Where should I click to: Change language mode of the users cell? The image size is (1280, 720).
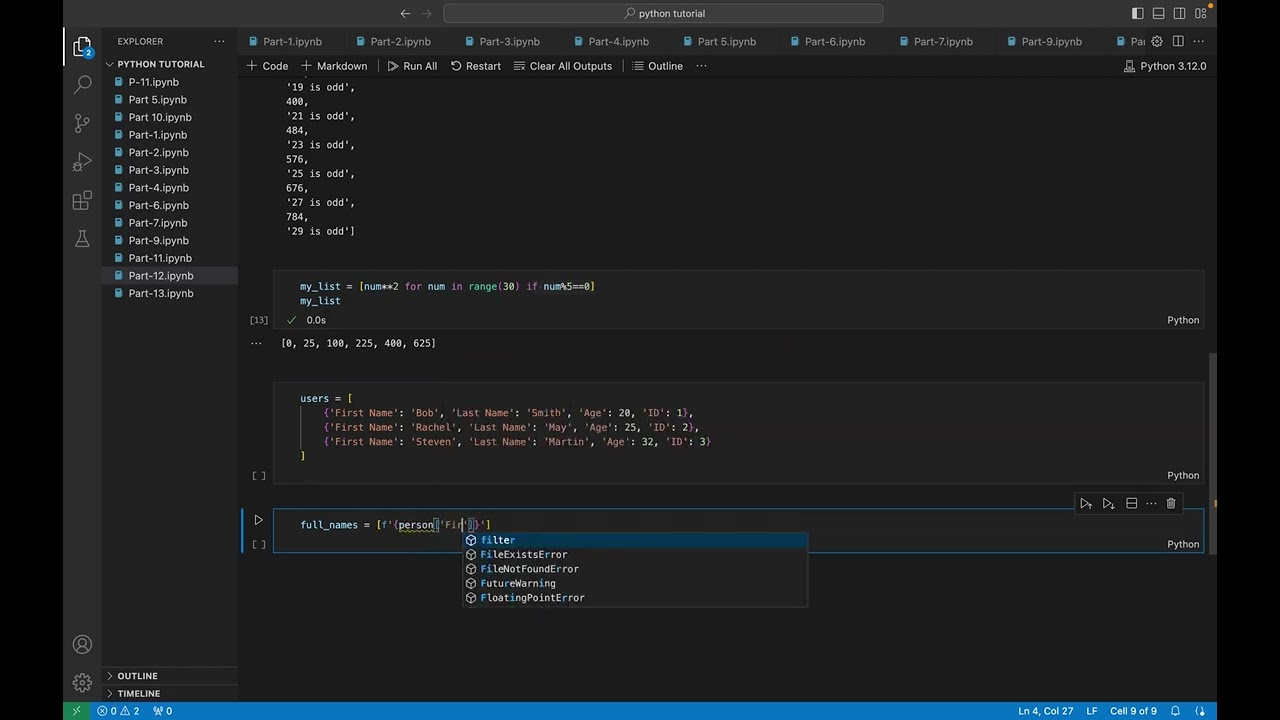click(1183, 475)
